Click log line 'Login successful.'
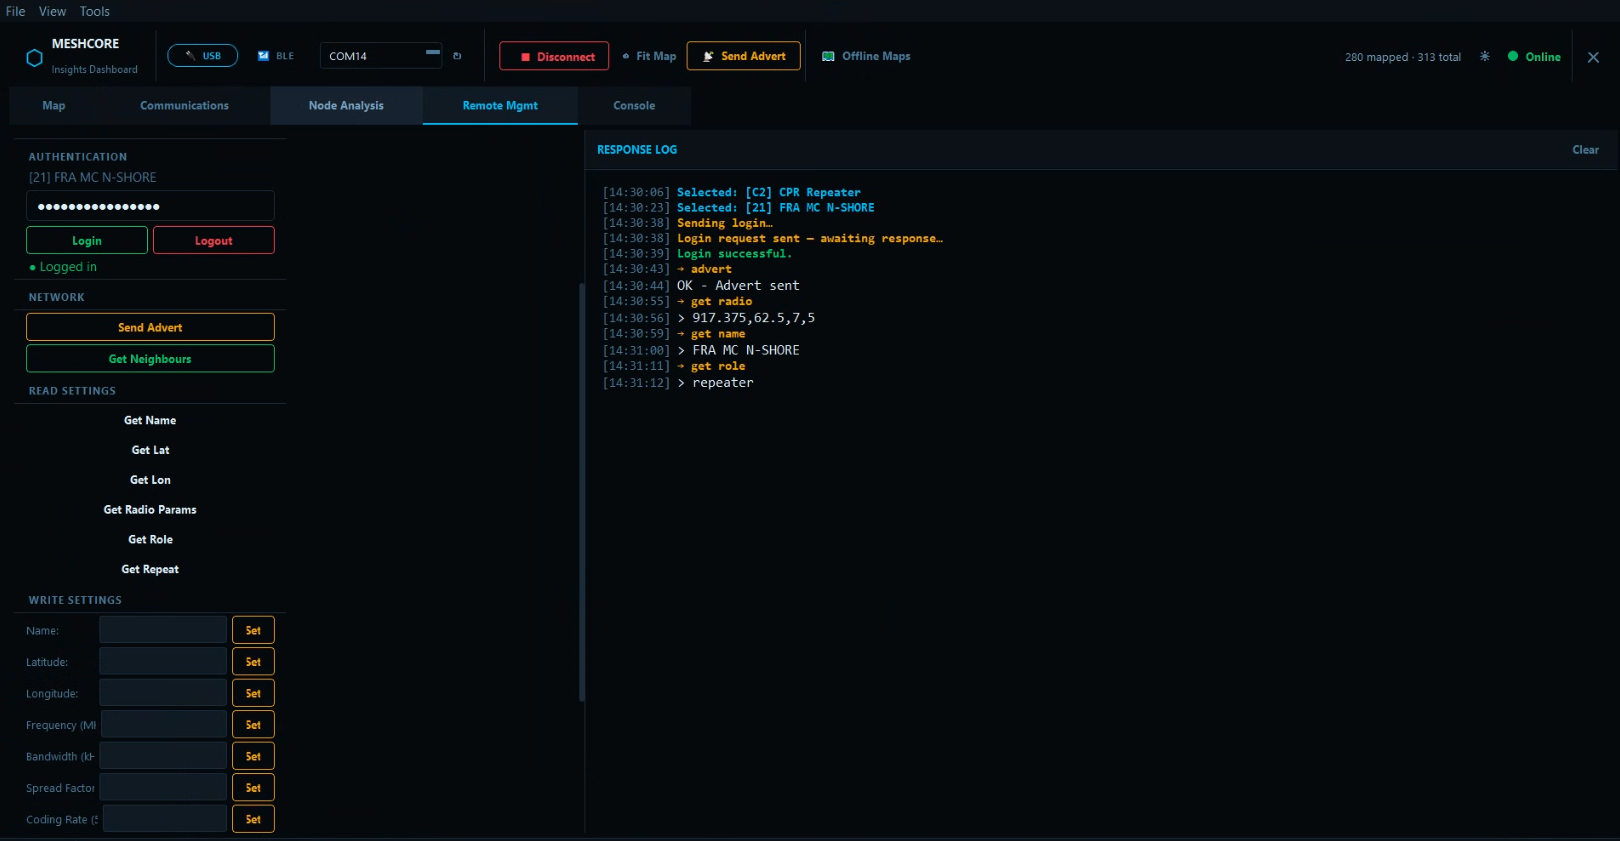This screenshot has height=841, width=1620. (734, 254)
